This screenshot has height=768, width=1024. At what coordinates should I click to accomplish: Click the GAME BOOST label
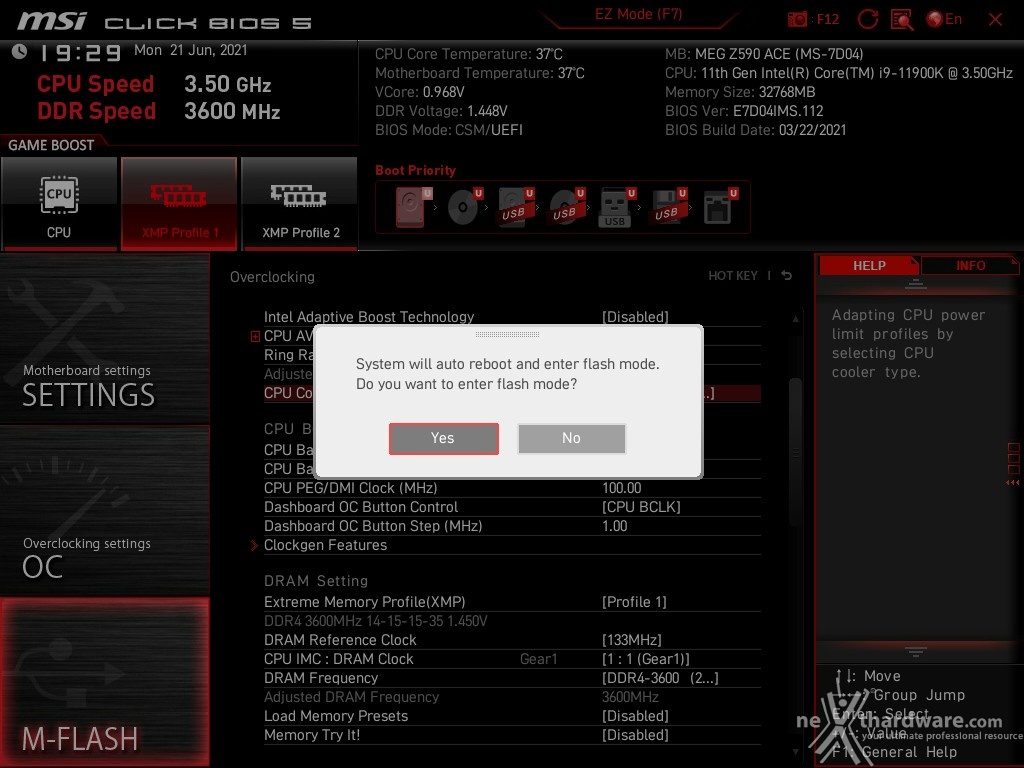(51, 145)
